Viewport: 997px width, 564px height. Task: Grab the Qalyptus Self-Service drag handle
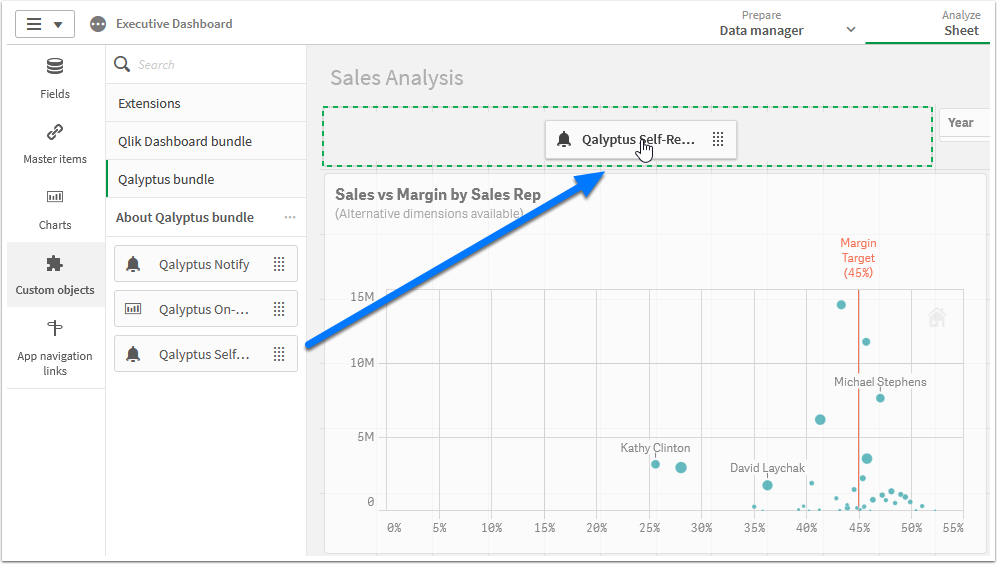[279, 353]
